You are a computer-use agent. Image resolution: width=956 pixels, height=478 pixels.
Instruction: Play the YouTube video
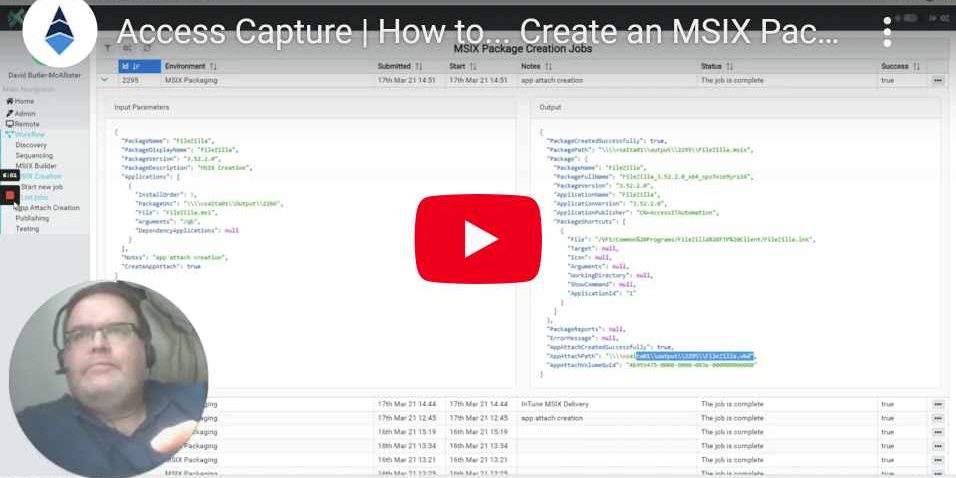point(477,238)
